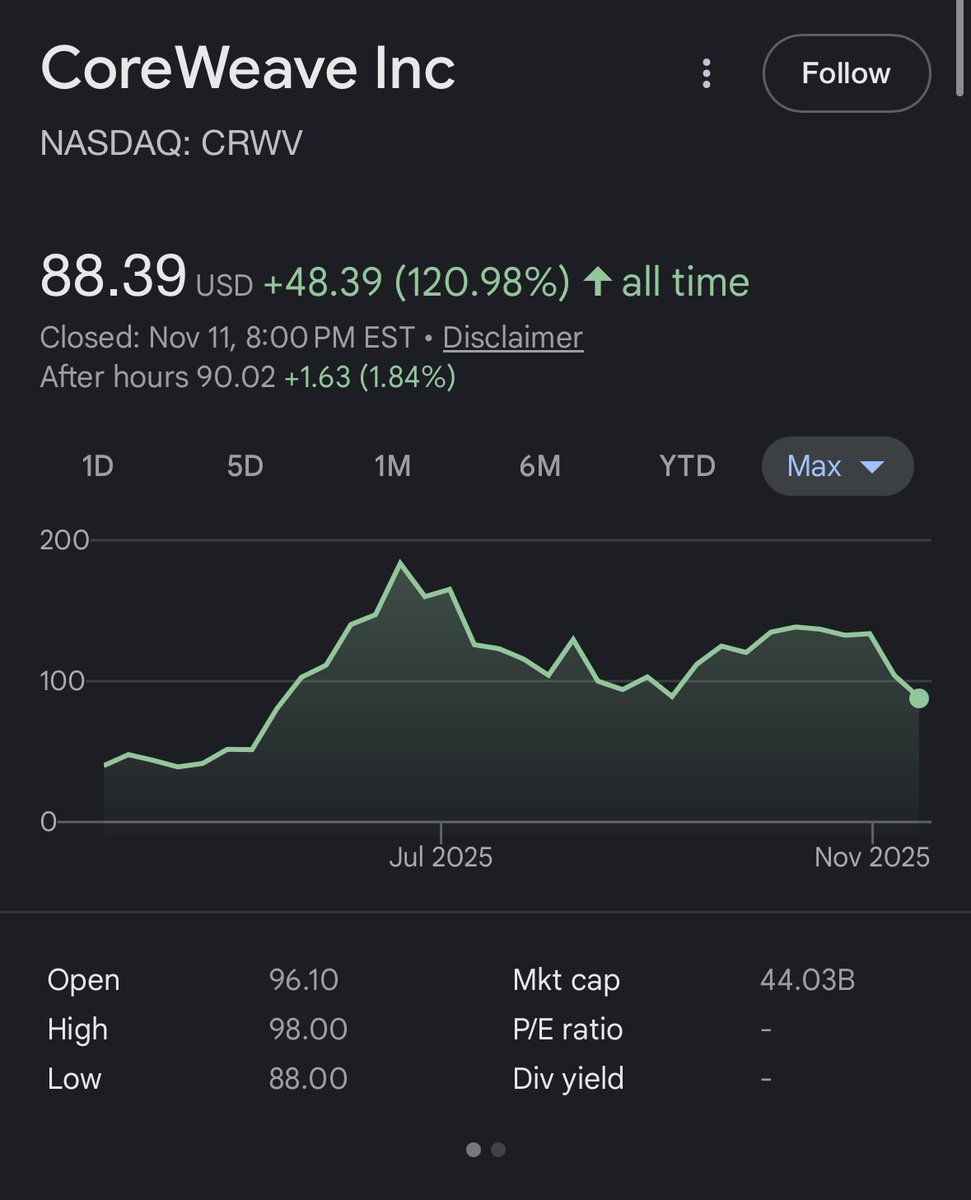Switch chart to YTD range

click(x=687, y=466)
